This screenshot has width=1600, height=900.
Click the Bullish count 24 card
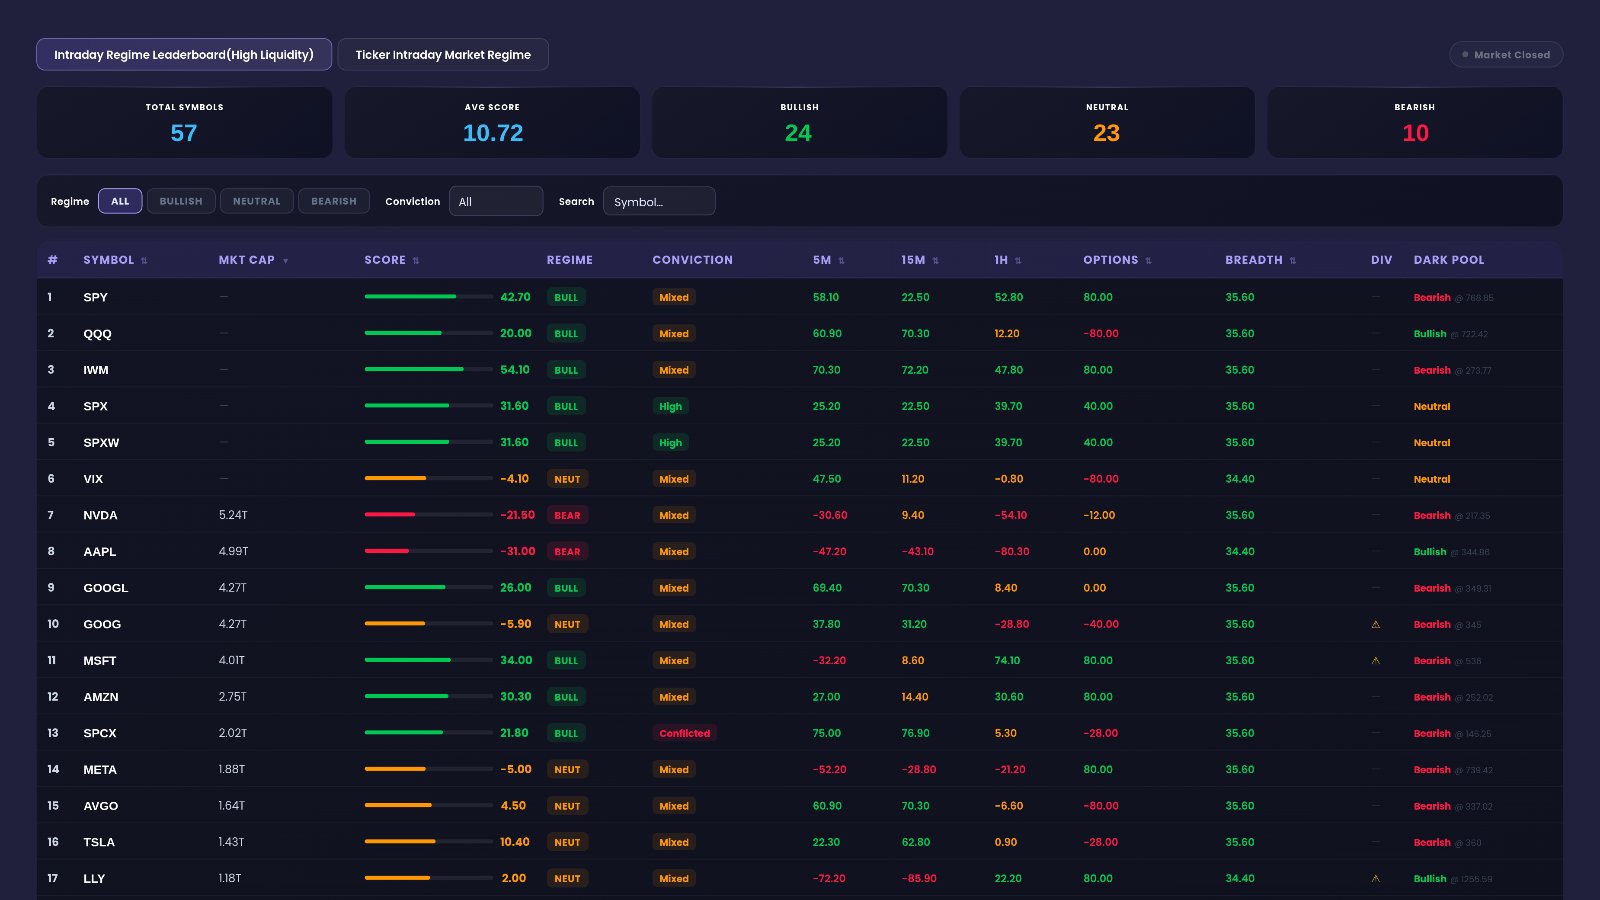(x=800, y=122)
